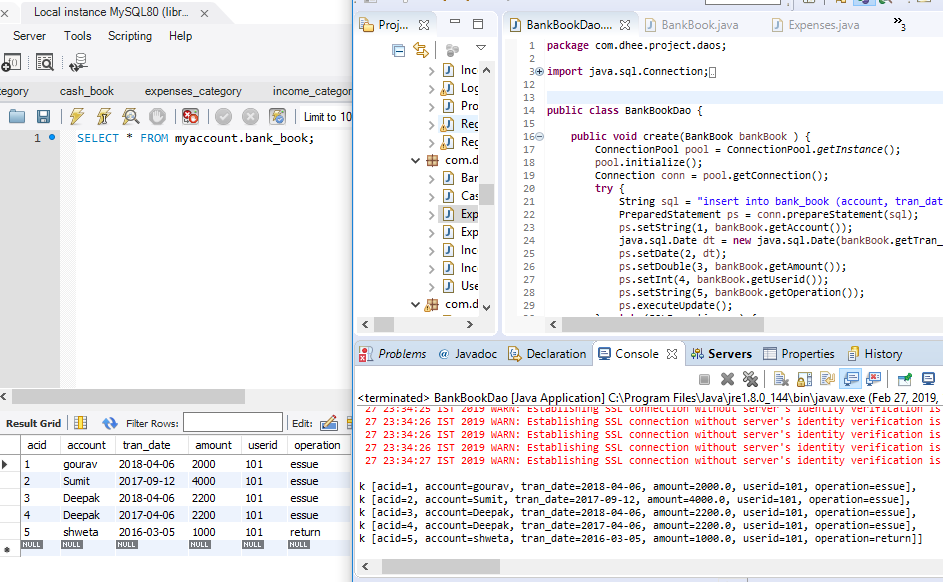Click Remove Launch X icon in Console
The image size is (943, 582).
click(727, 379)
